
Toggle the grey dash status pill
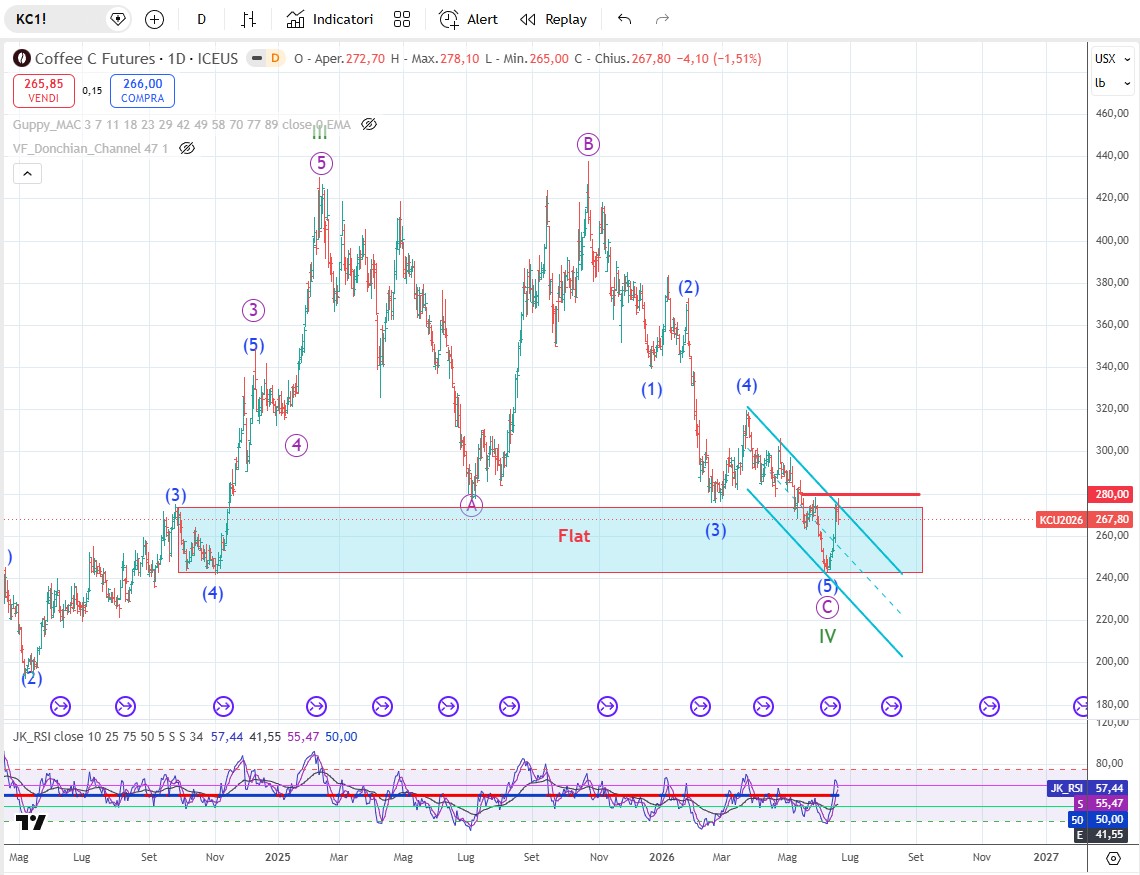coord(257,58)
